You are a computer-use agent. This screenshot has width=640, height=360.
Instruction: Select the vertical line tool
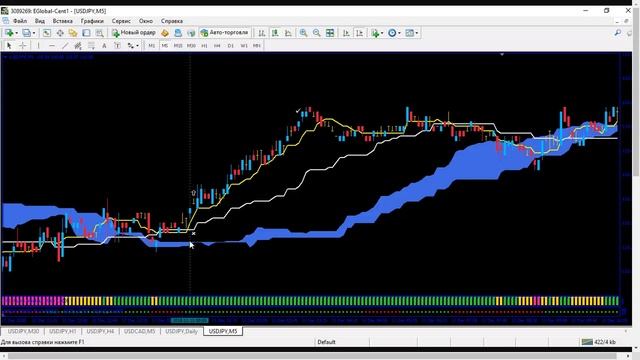coord(38,46)
